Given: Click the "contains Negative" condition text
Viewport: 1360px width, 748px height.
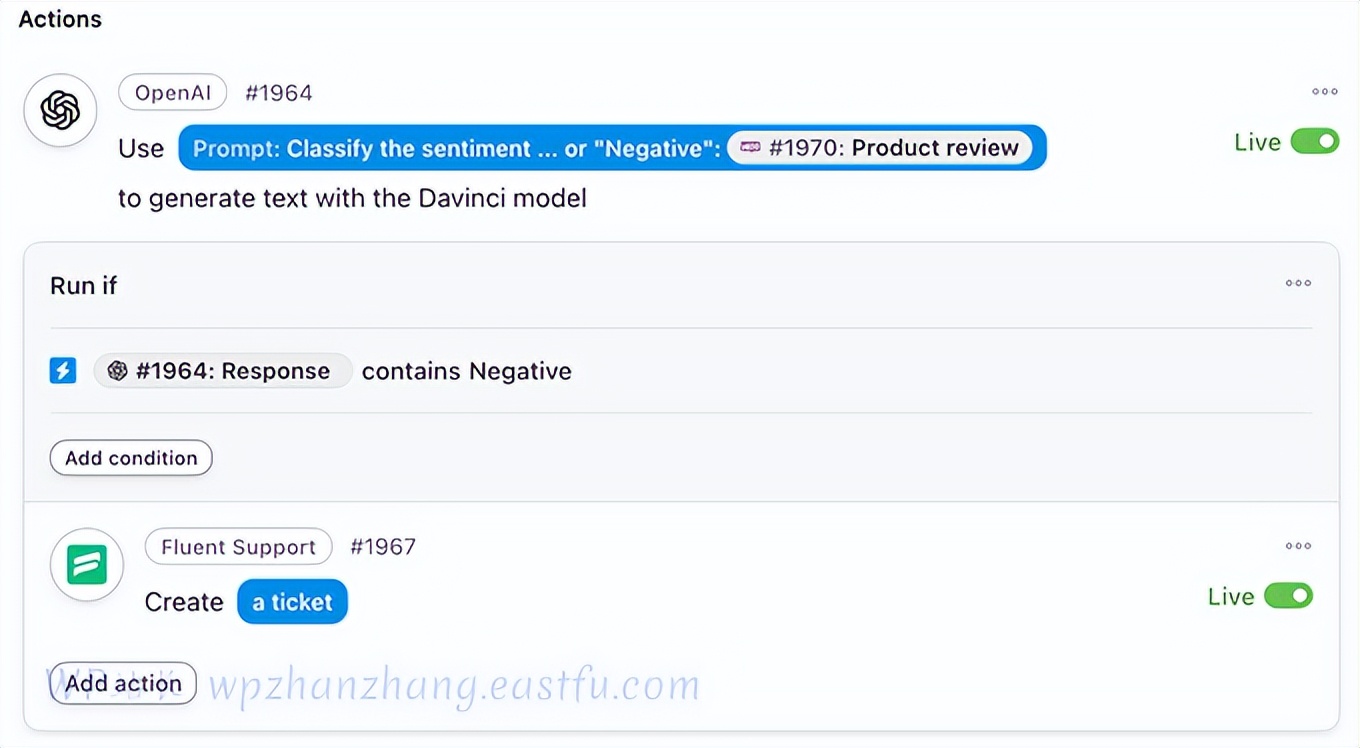Looking at the screenshot, I should [x=467, y=371].
